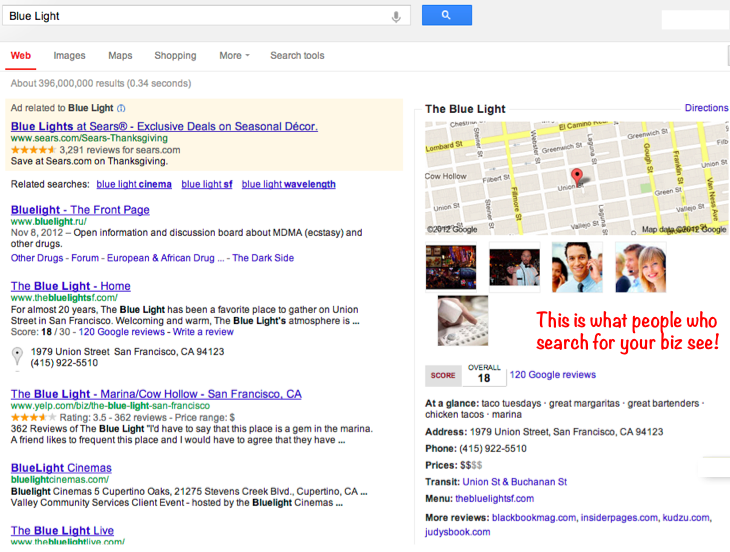Open judysbook.com reviews link
The height and width of the screenshot is (552, 730).
tap(458, 532)
